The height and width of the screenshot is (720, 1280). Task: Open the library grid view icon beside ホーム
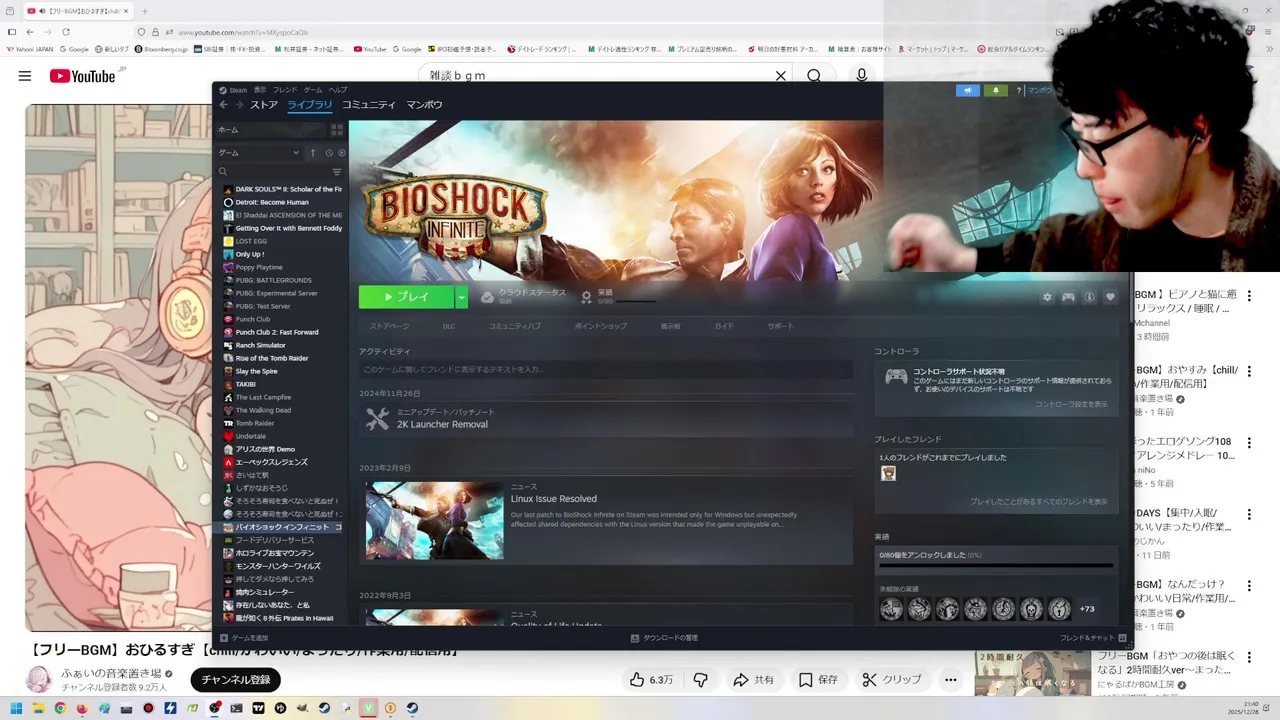(337, 130)
